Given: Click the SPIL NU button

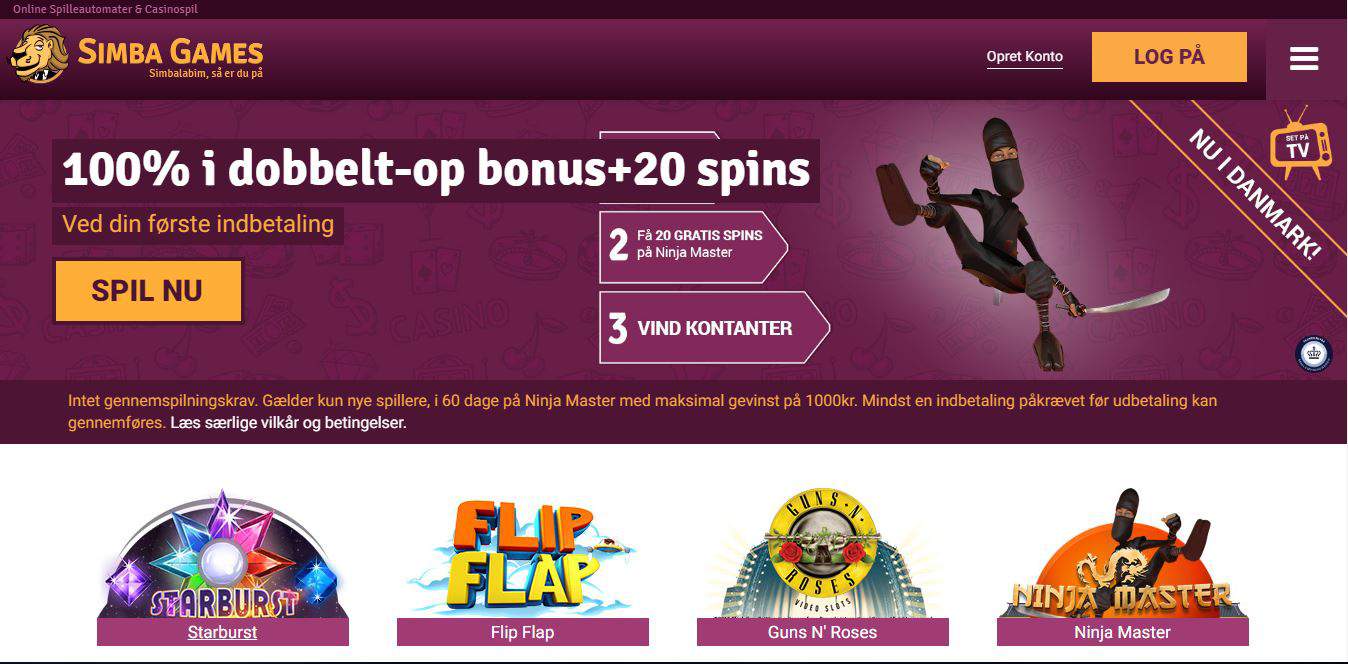Looking at the screenshot, I should coord(148,291).
